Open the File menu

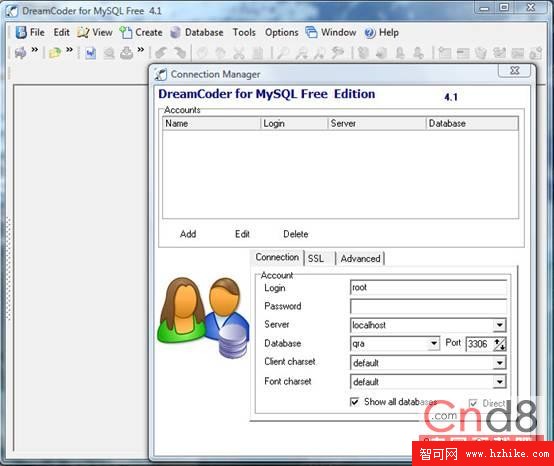30,32
